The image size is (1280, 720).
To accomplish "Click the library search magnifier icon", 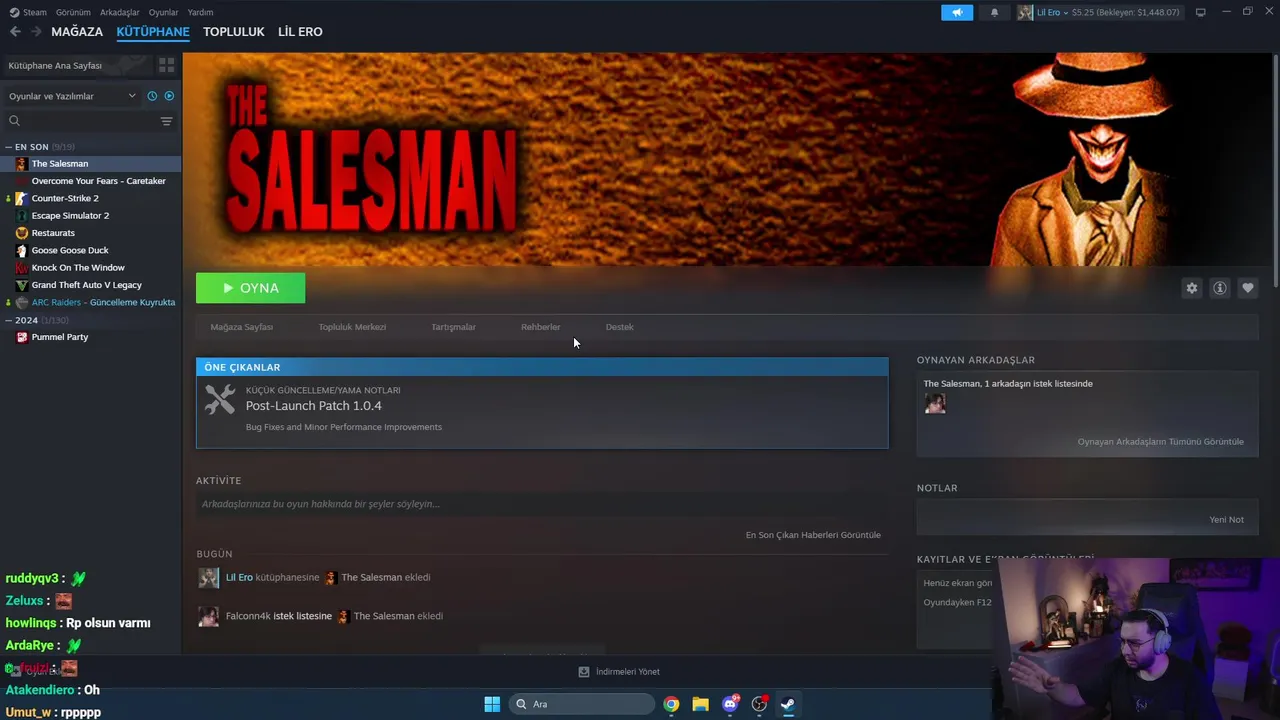I will pos(14,121).
